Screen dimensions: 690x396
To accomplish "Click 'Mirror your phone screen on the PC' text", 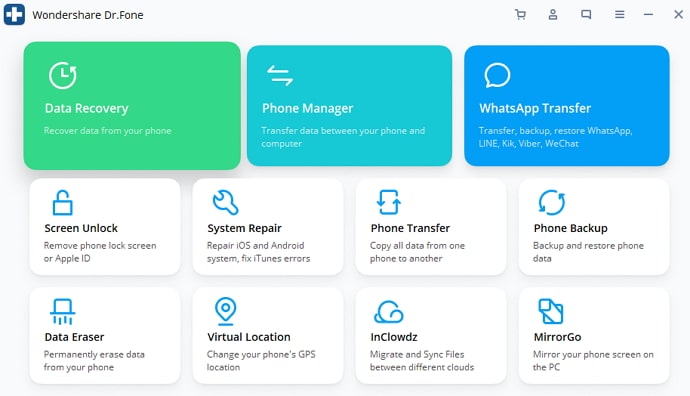I will point(593,361).
